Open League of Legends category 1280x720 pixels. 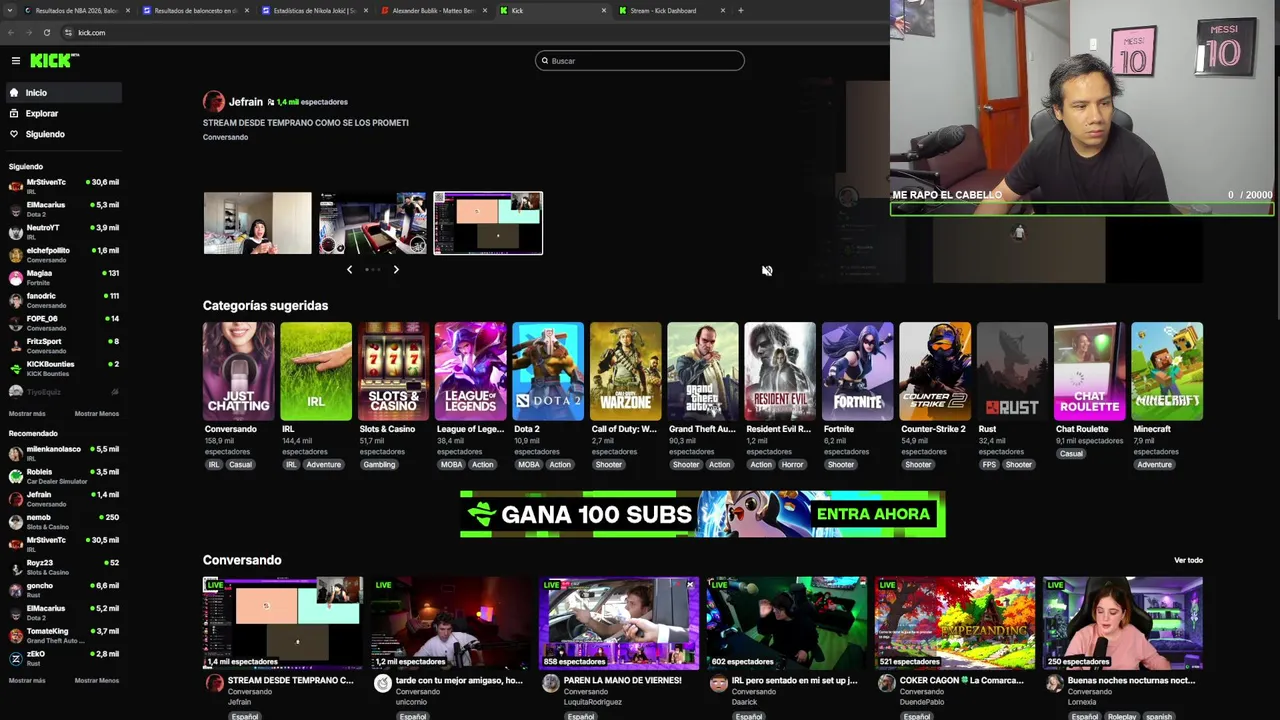click(x=471, y=371)
